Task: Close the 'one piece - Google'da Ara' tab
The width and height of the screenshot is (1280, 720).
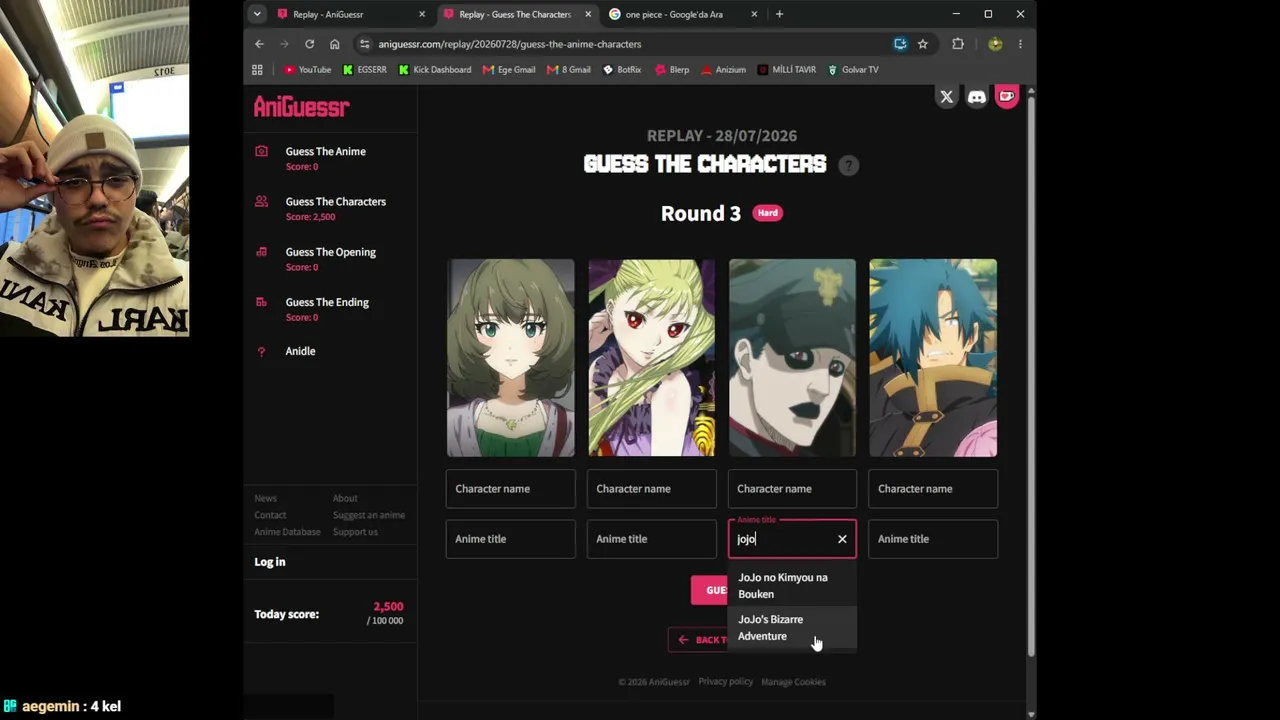Action: (754, 14)
